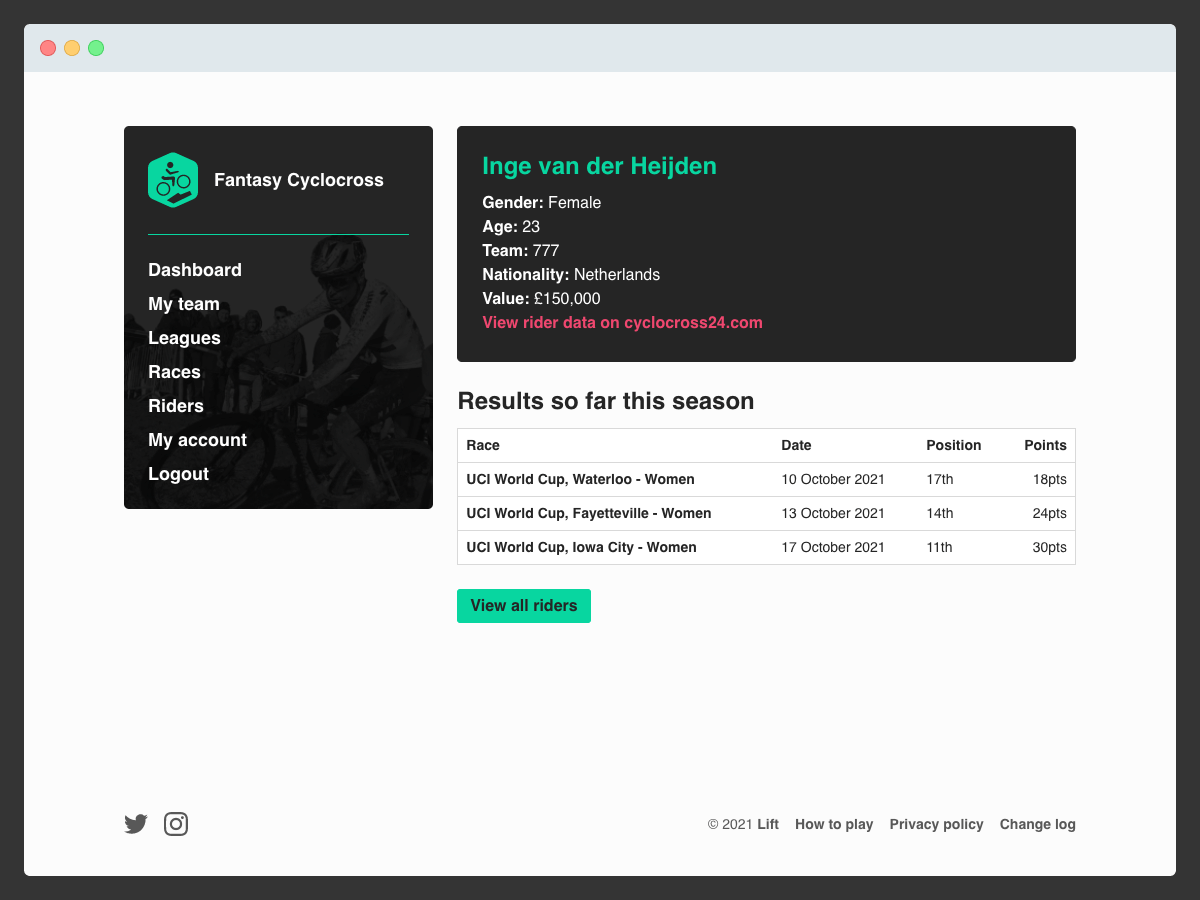Click the yellow minimize window button
Screen dimensions: 1200x900
click(x=72, y=48)
